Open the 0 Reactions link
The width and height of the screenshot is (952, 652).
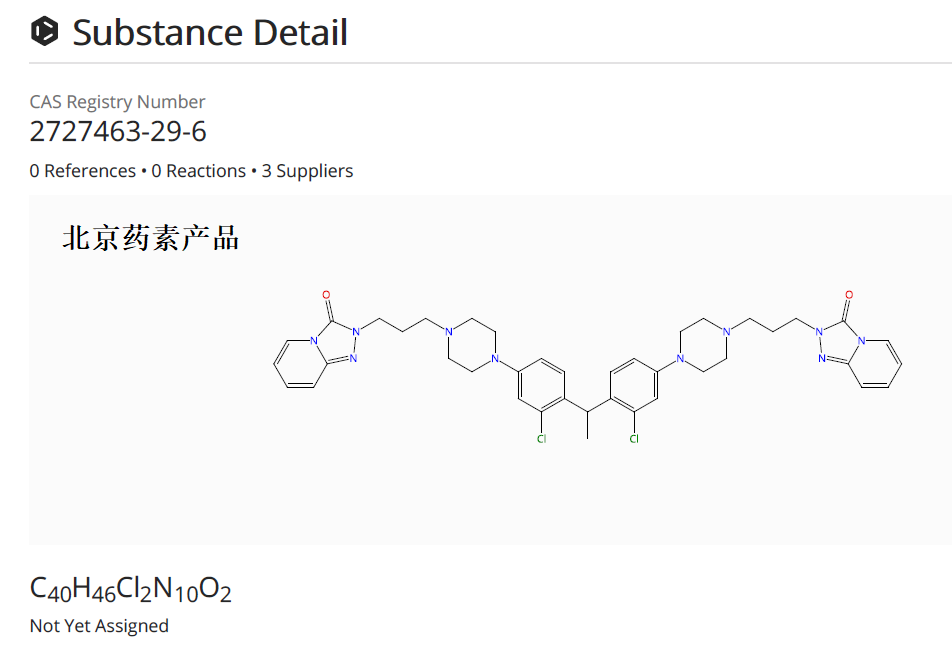199,171
